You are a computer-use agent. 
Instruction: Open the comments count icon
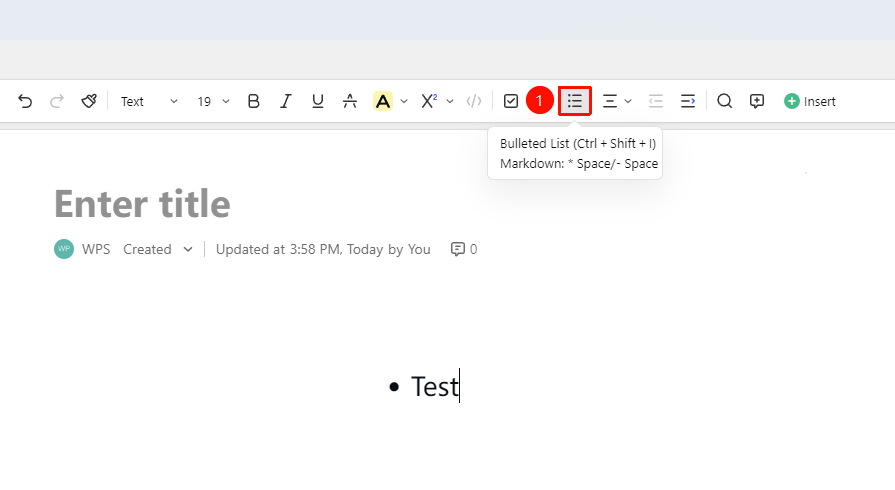click(457, 249)
